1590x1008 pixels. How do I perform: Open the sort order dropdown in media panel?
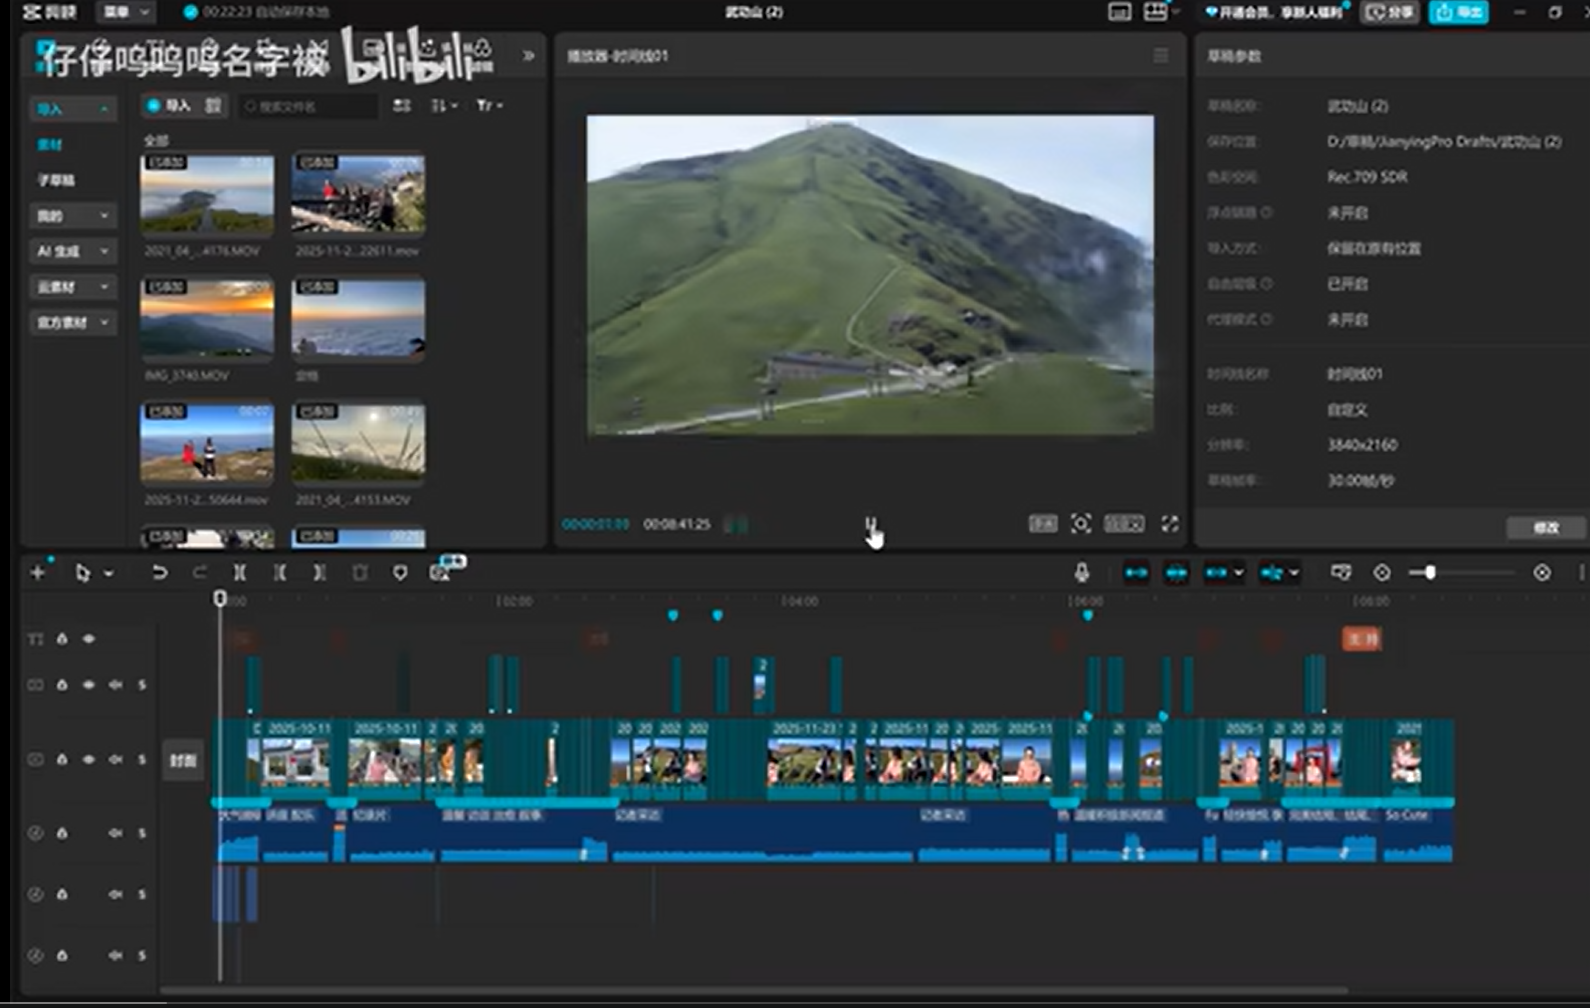pos(444,105)
